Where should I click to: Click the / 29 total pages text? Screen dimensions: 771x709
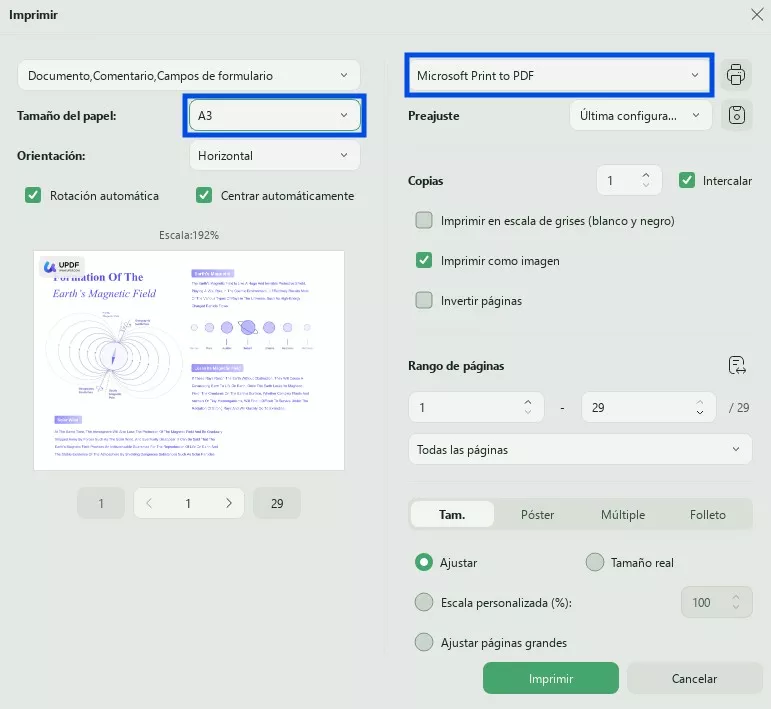[x=739, y=407]
